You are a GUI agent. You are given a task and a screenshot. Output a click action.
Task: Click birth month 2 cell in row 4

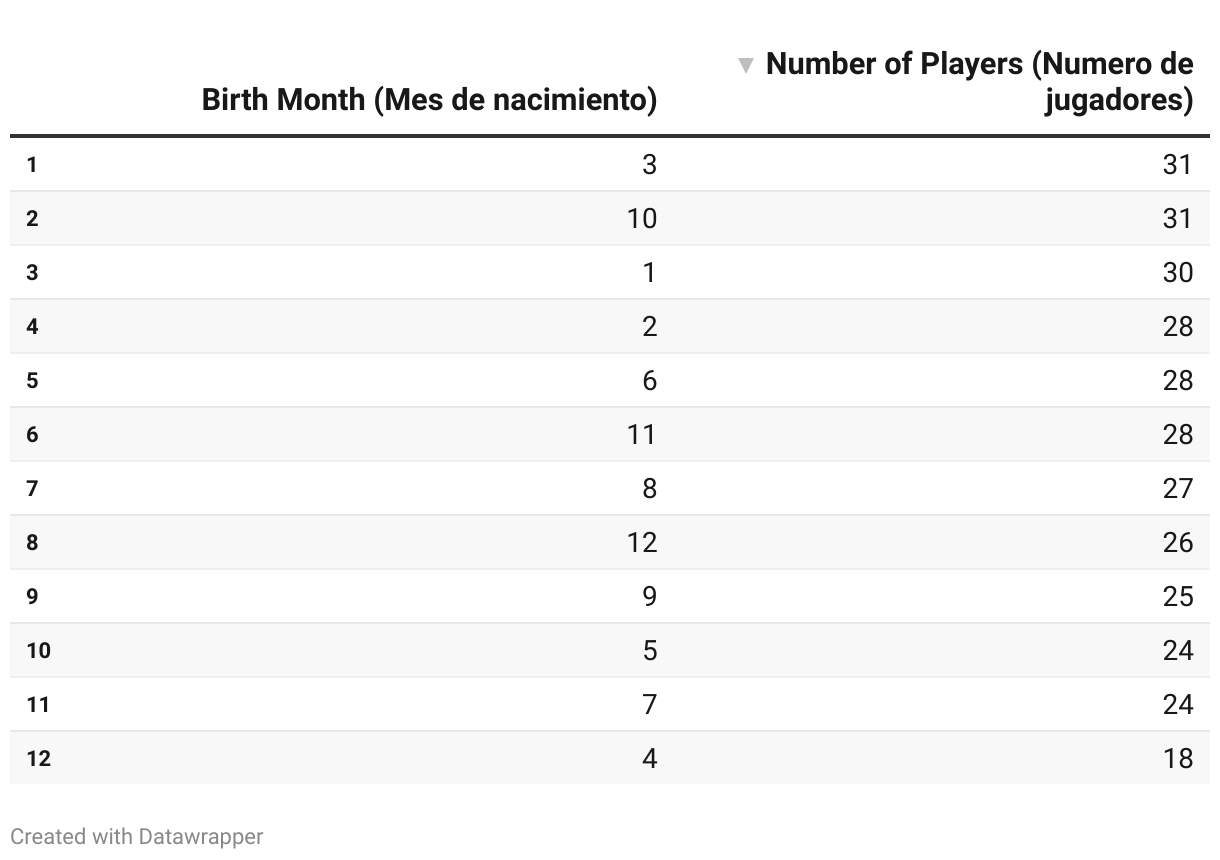click(650, 326)
